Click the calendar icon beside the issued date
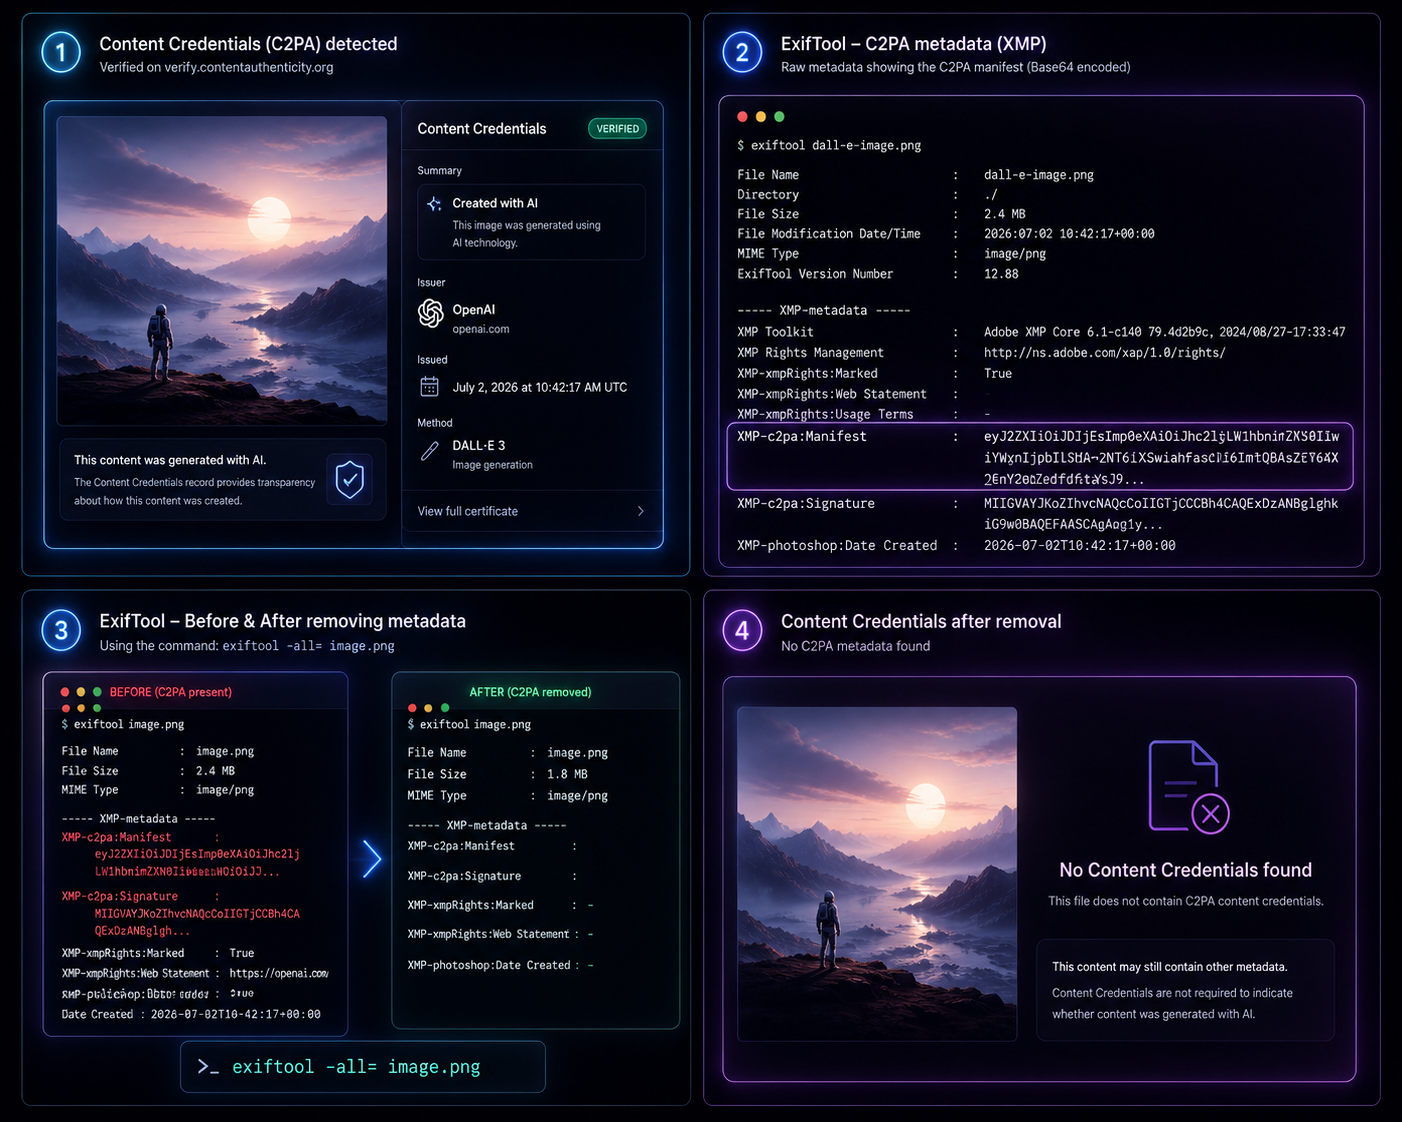This screenshot has width=1402, height=1122. pyautogui.click(x=430, y=386)
